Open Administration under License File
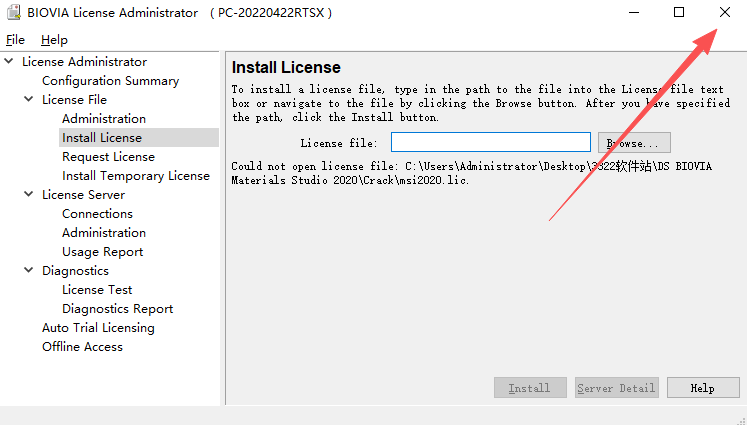 (103, 119)
